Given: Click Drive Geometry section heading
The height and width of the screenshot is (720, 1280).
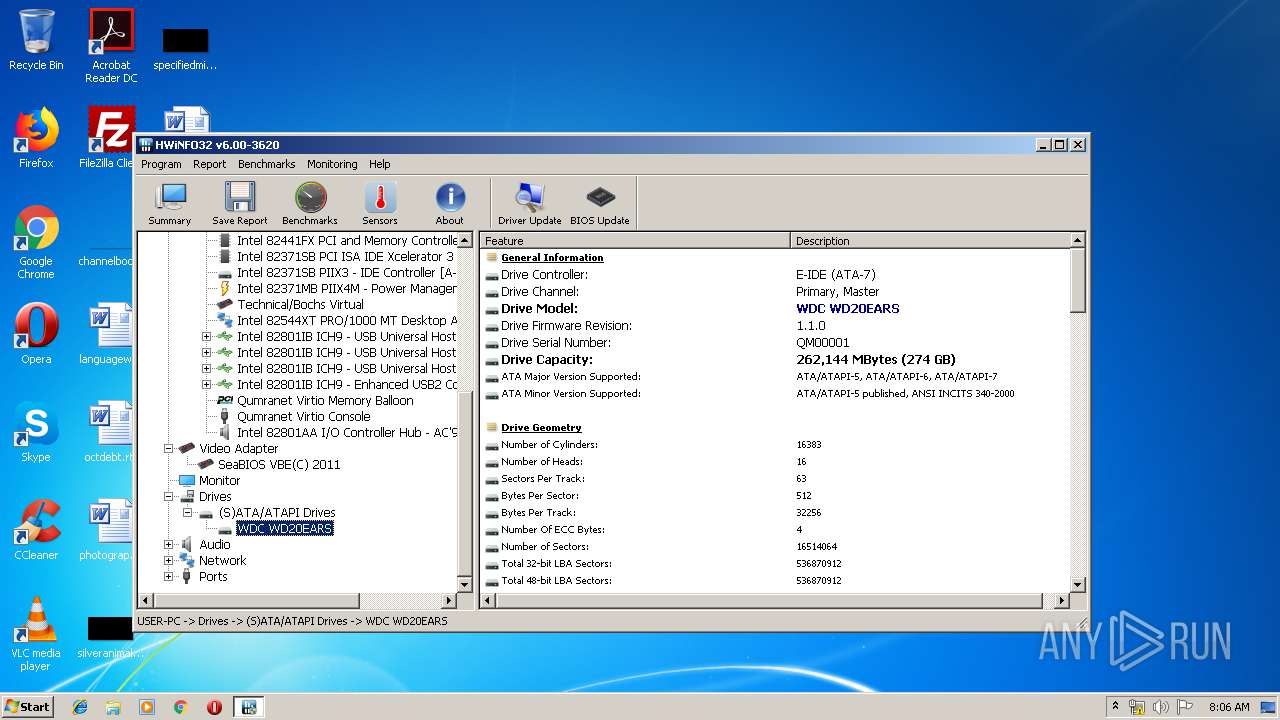Looking at the screenshot, I should tap(541, 428).
